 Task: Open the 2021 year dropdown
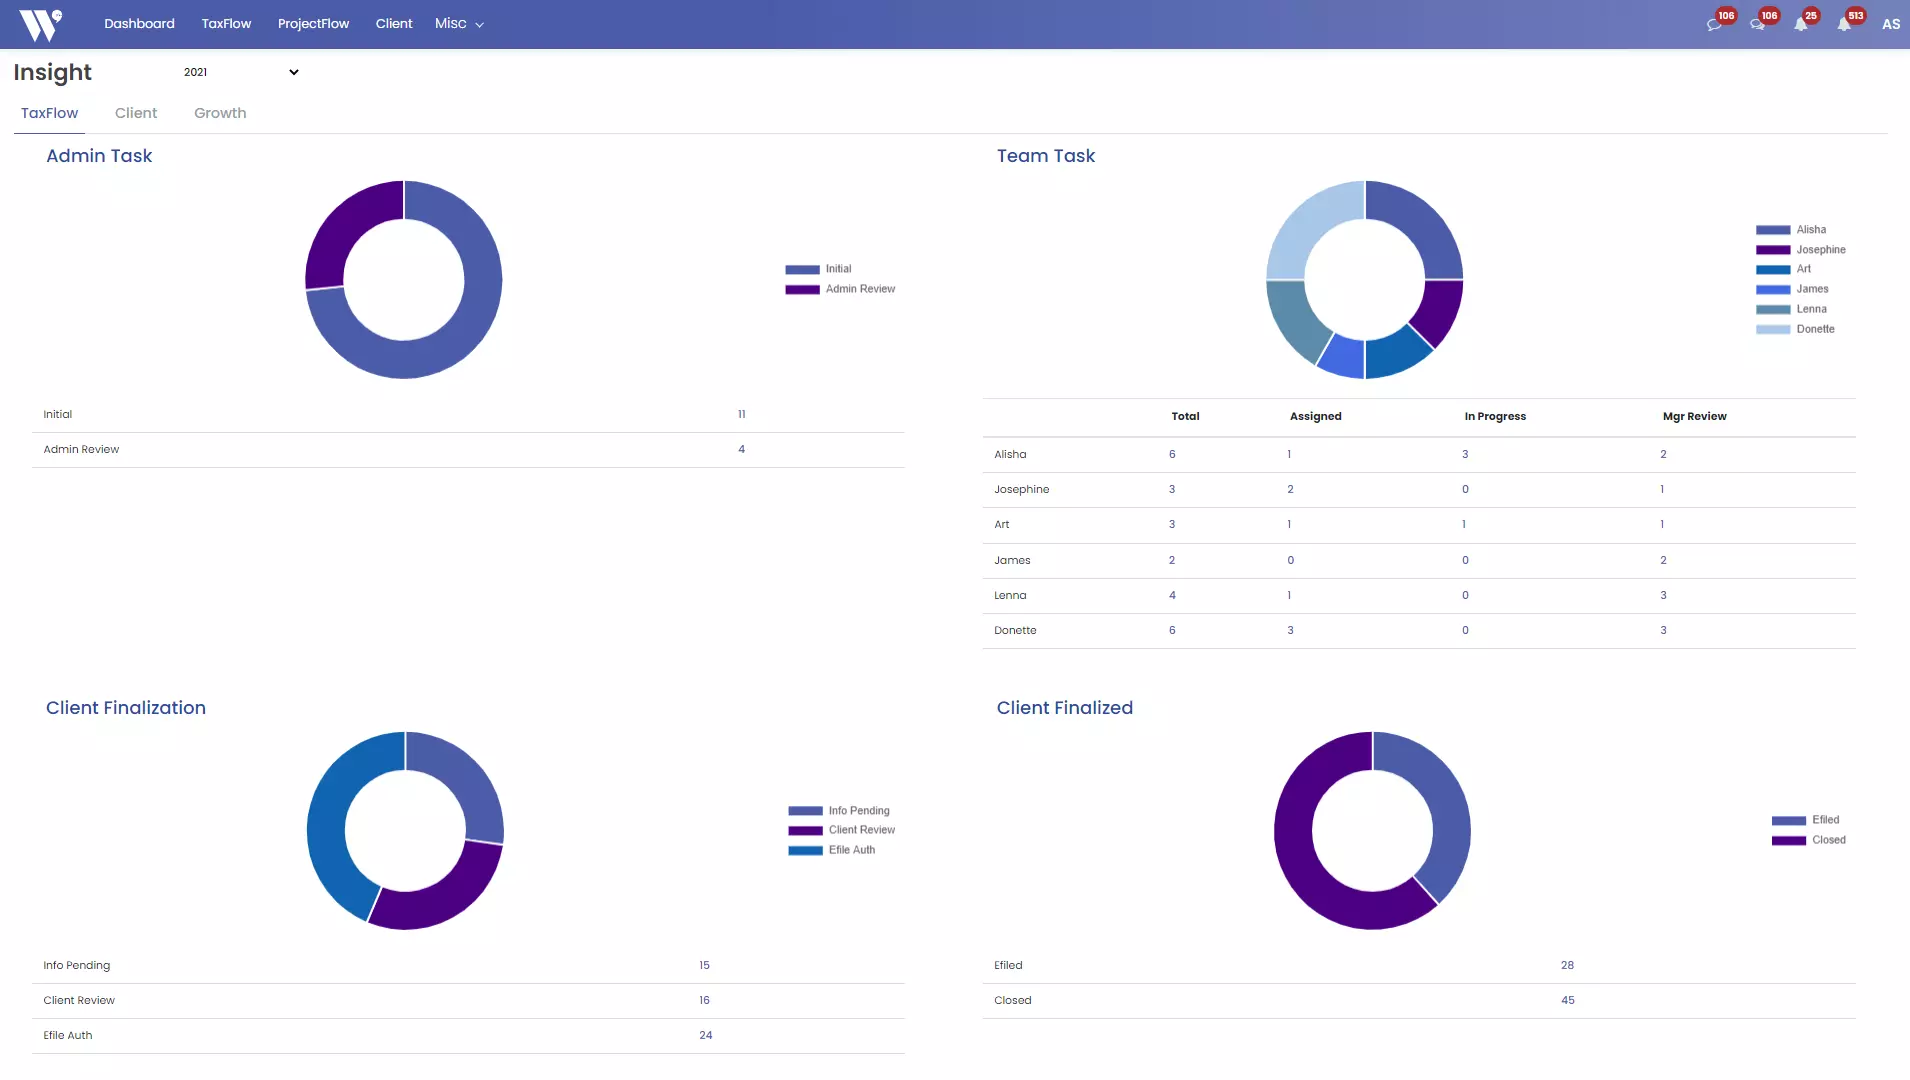click(x=237, y=71)
